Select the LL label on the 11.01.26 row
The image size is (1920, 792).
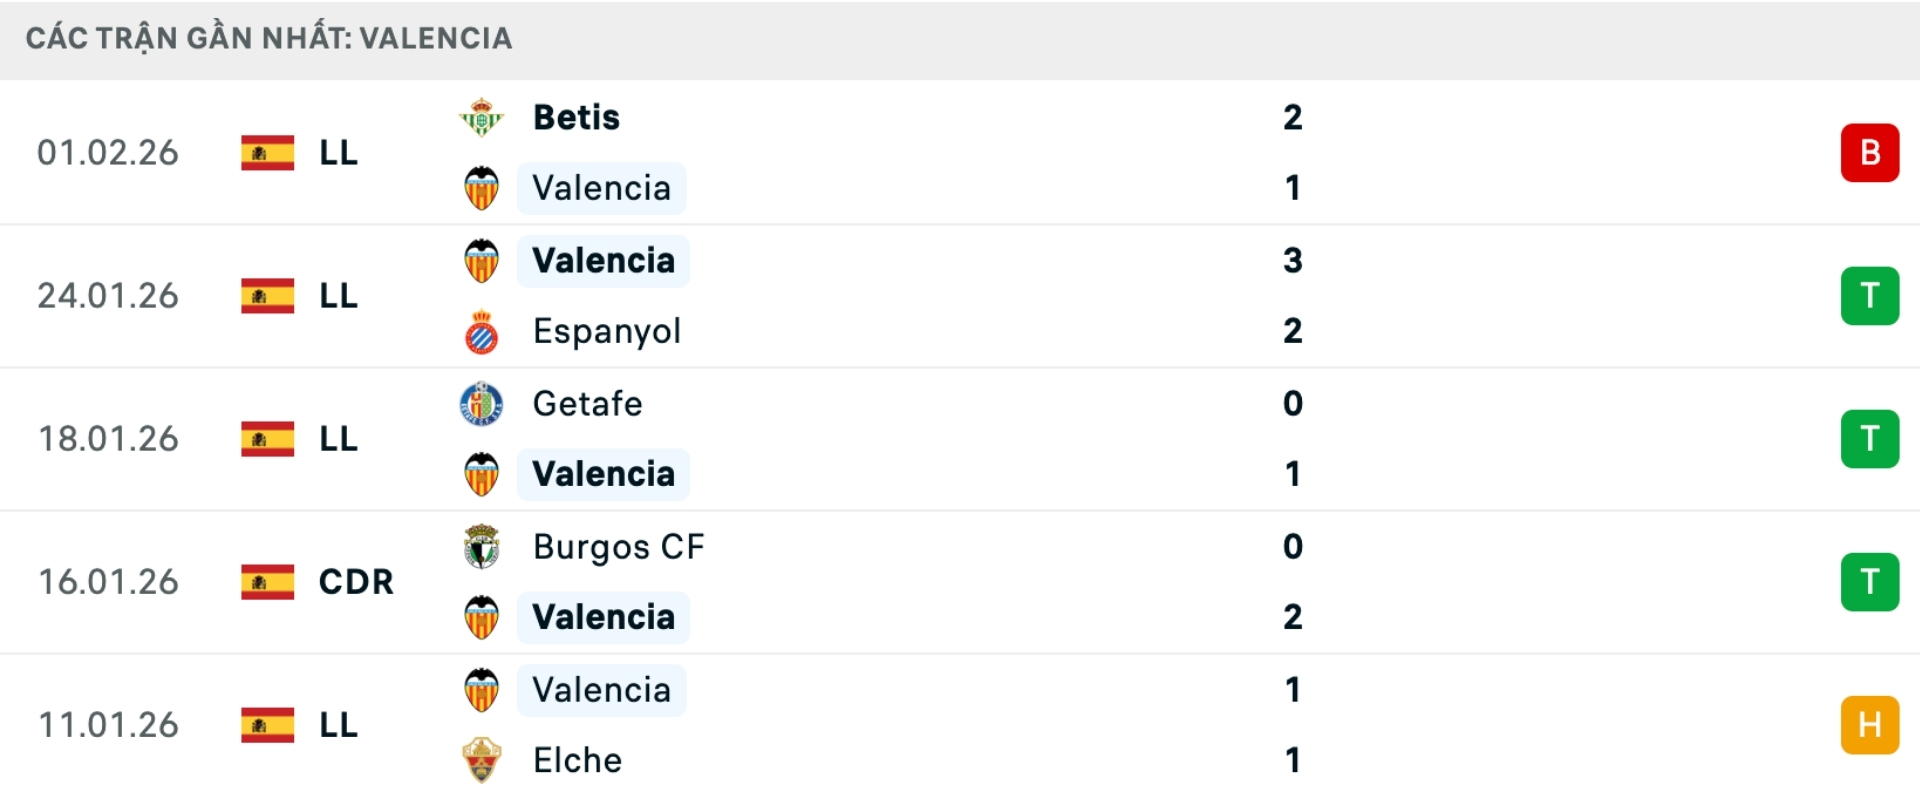coord(336,725)
